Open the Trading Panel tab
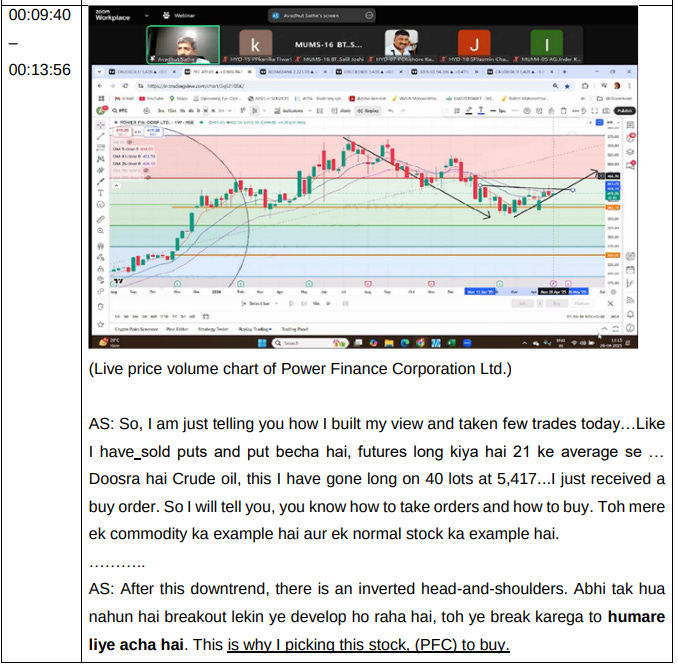678x667 pixels. point(294,329)
